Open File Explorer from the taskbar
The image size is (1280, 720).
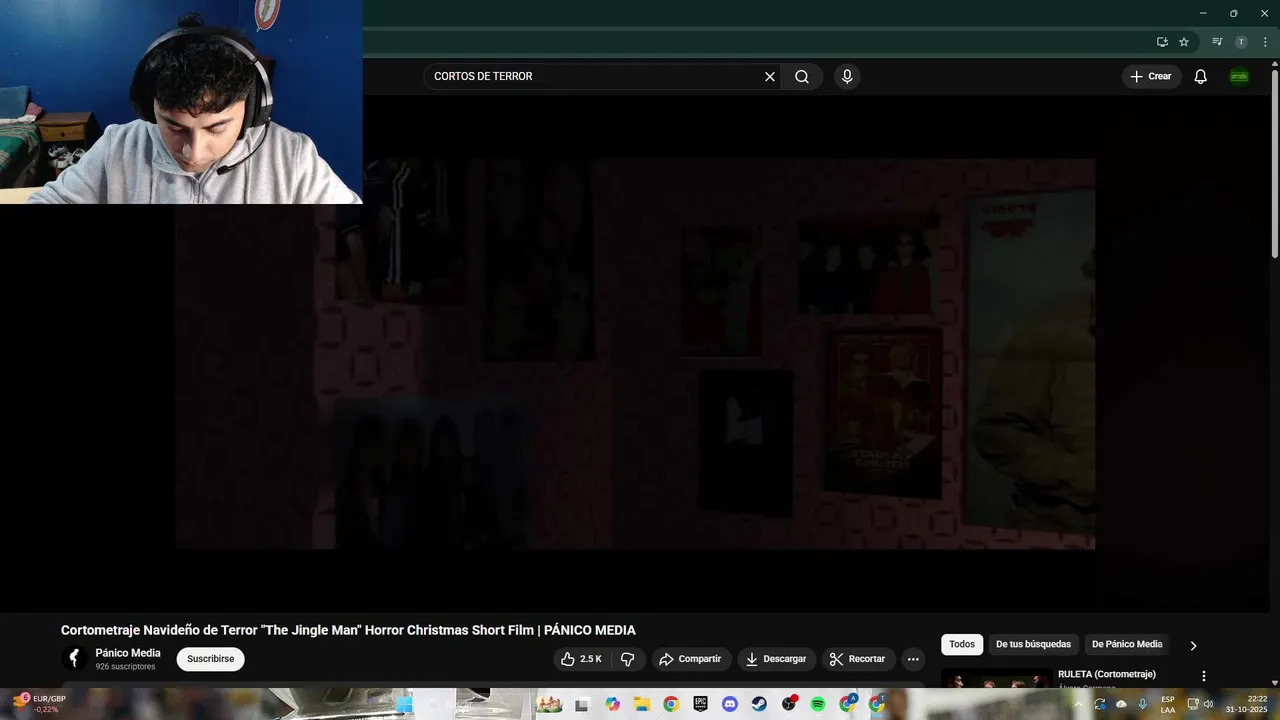tap(642, 704)
